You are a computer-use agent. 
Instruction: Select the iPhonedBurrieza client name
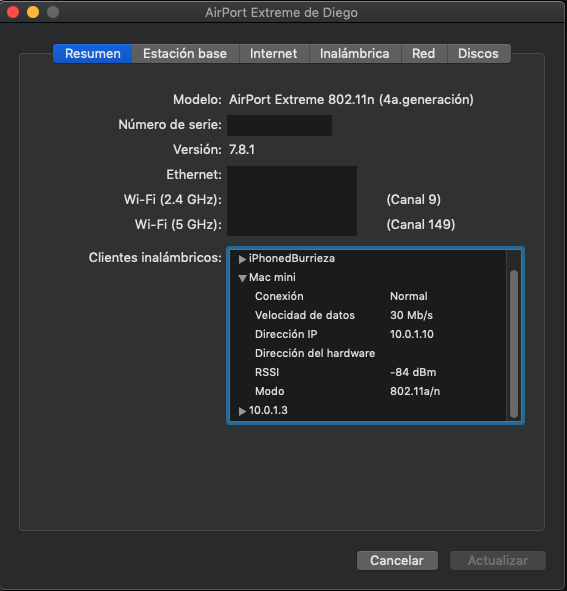292,259
